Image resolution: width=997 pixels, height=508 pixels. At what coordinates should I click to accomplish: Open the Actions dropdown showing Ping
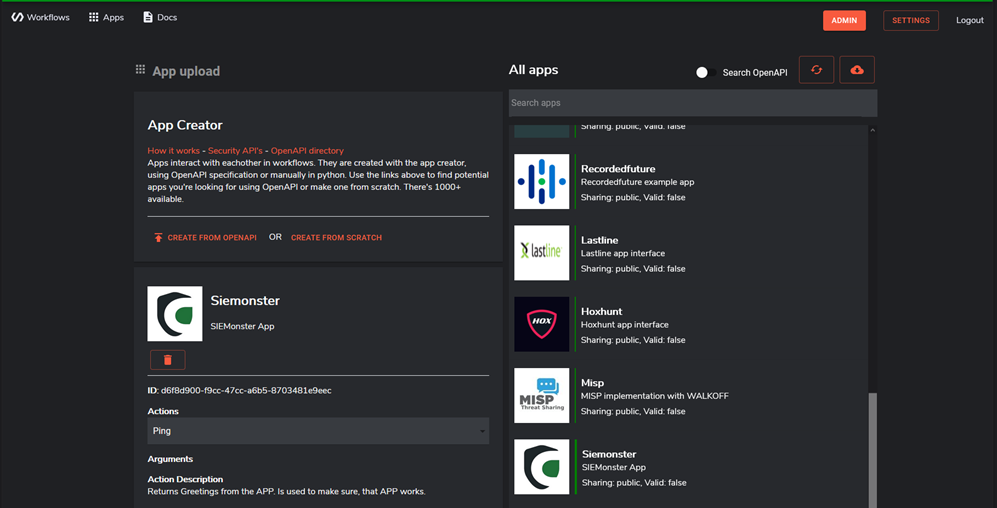point(318,430)
